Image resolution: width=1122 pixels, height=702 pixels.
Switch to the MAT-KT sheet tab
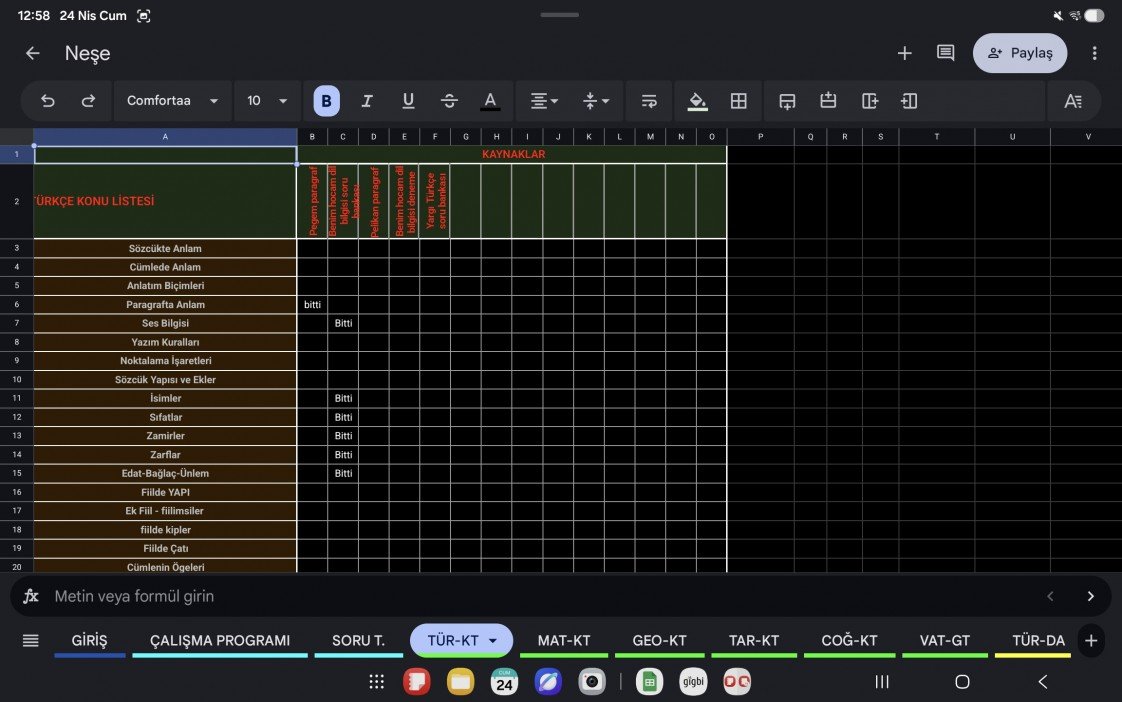coord(564,640)
